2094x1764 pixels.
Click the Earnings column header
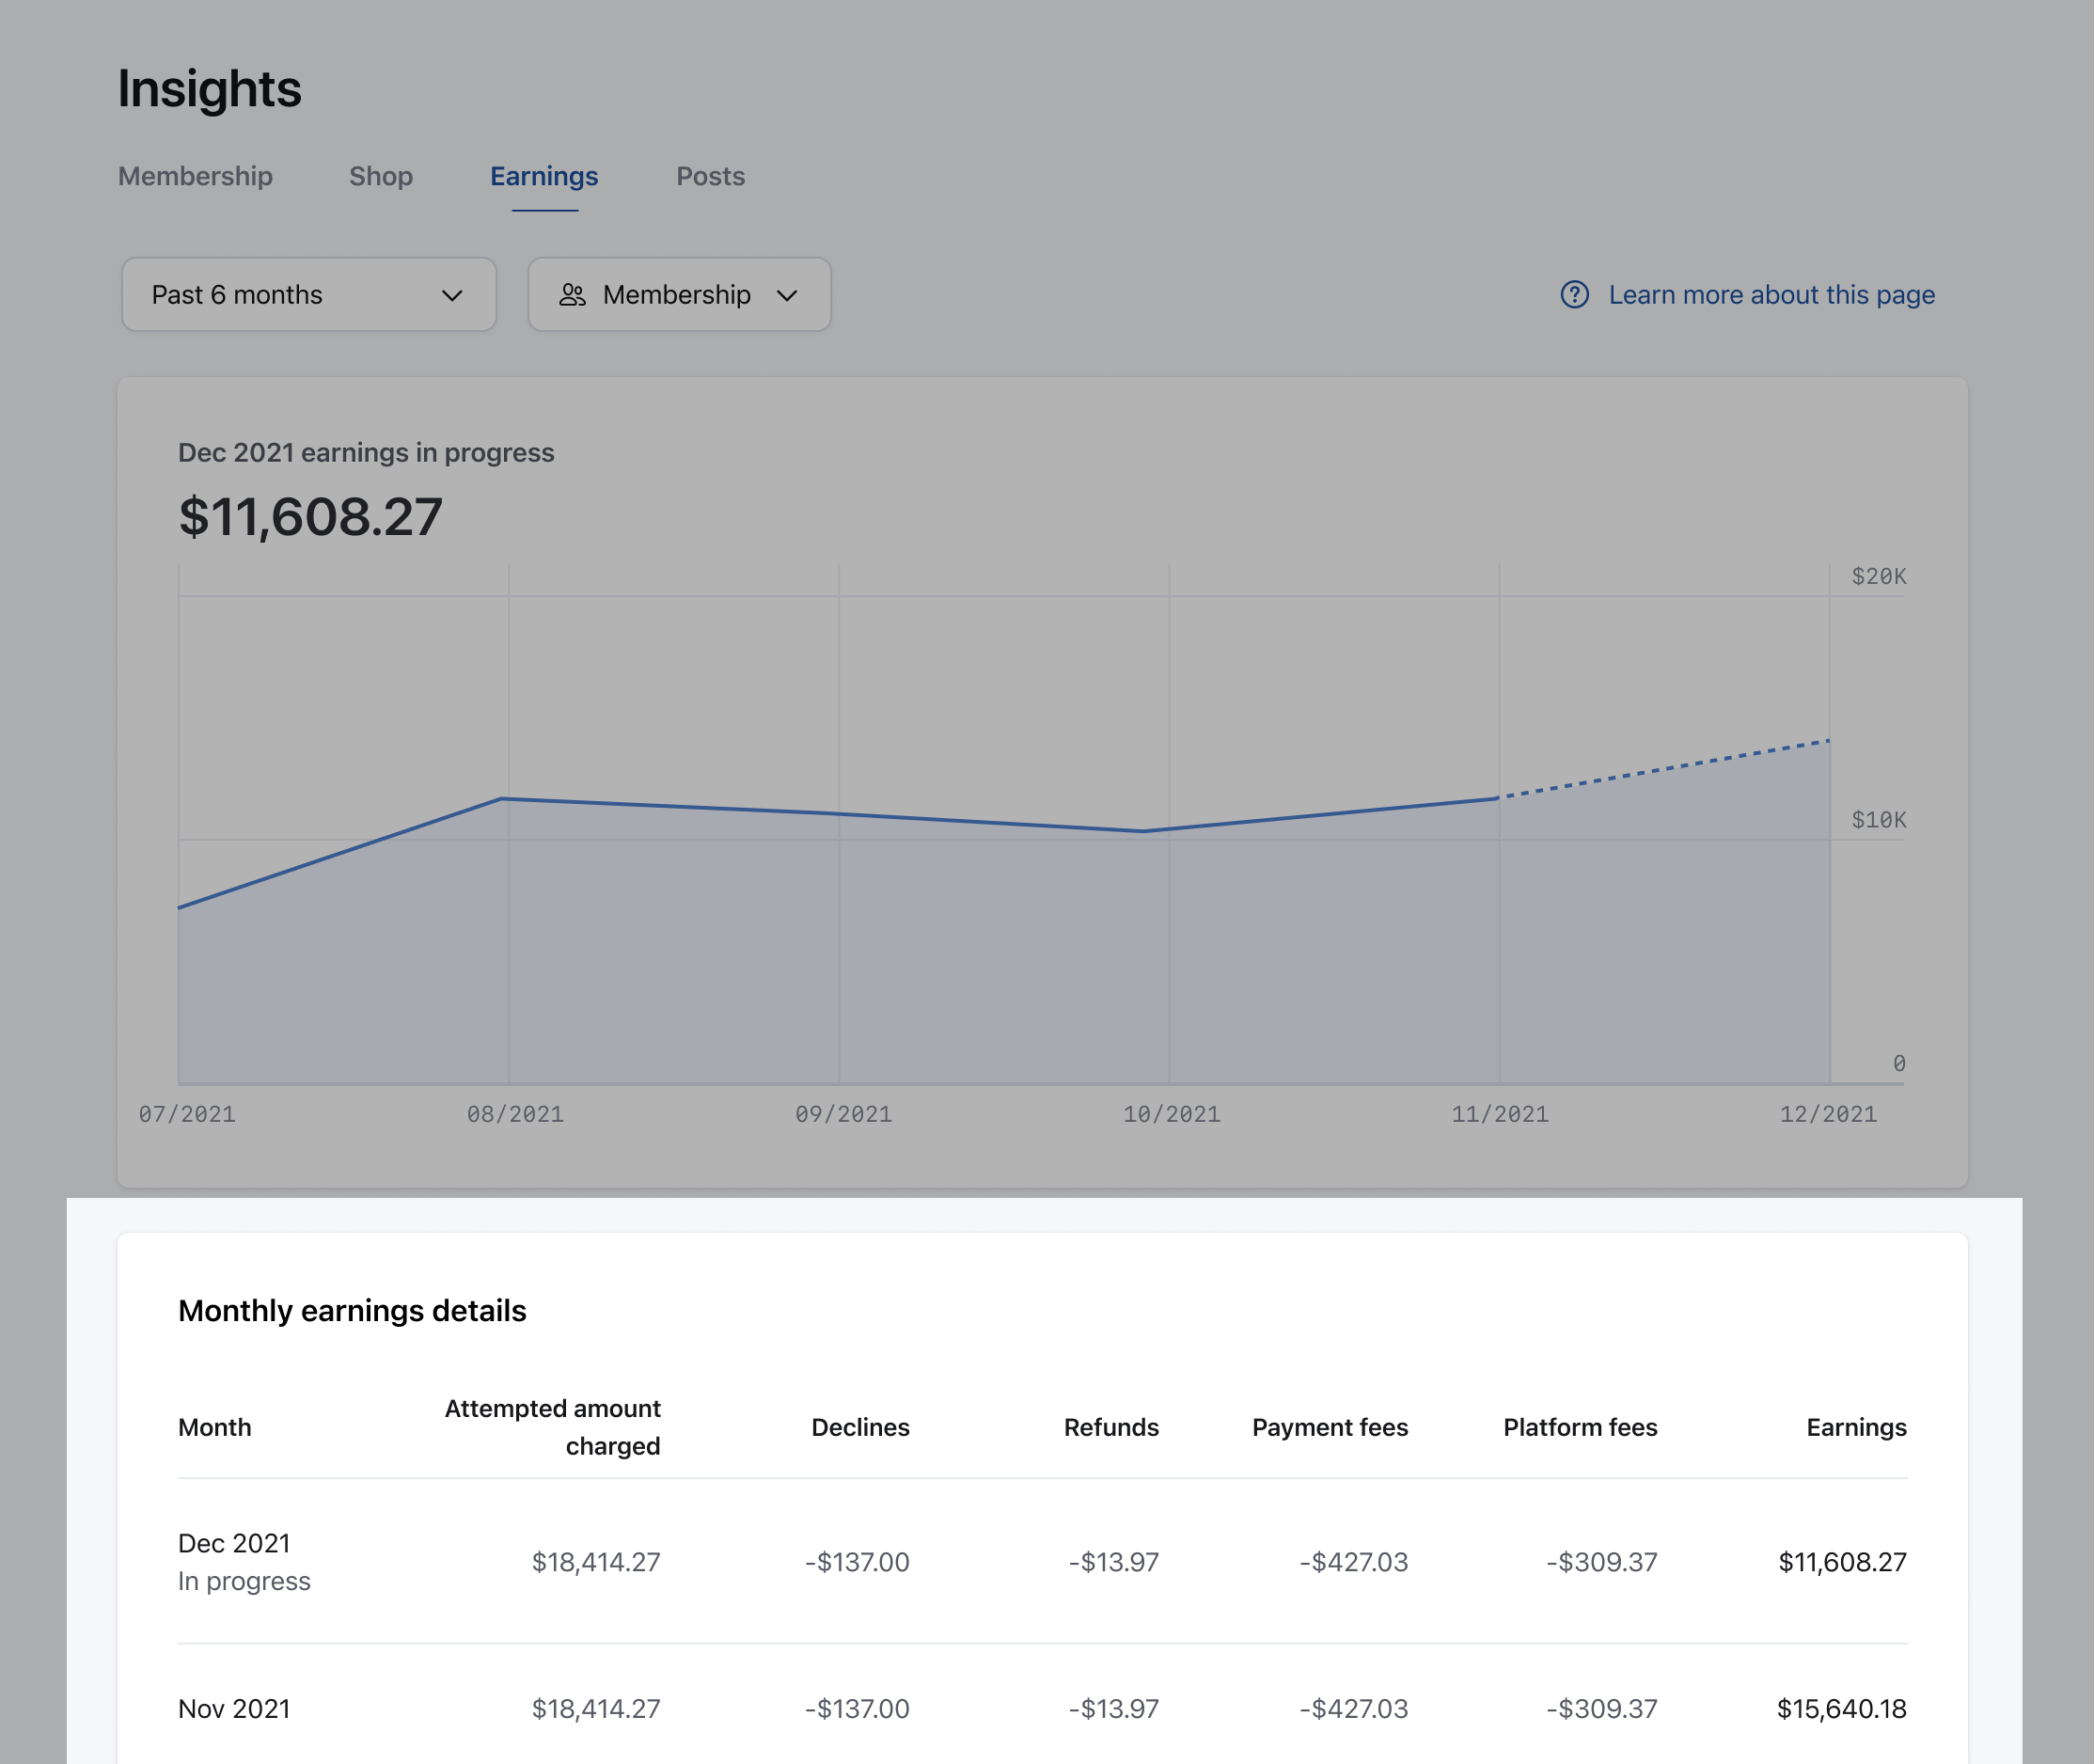1855,1427
